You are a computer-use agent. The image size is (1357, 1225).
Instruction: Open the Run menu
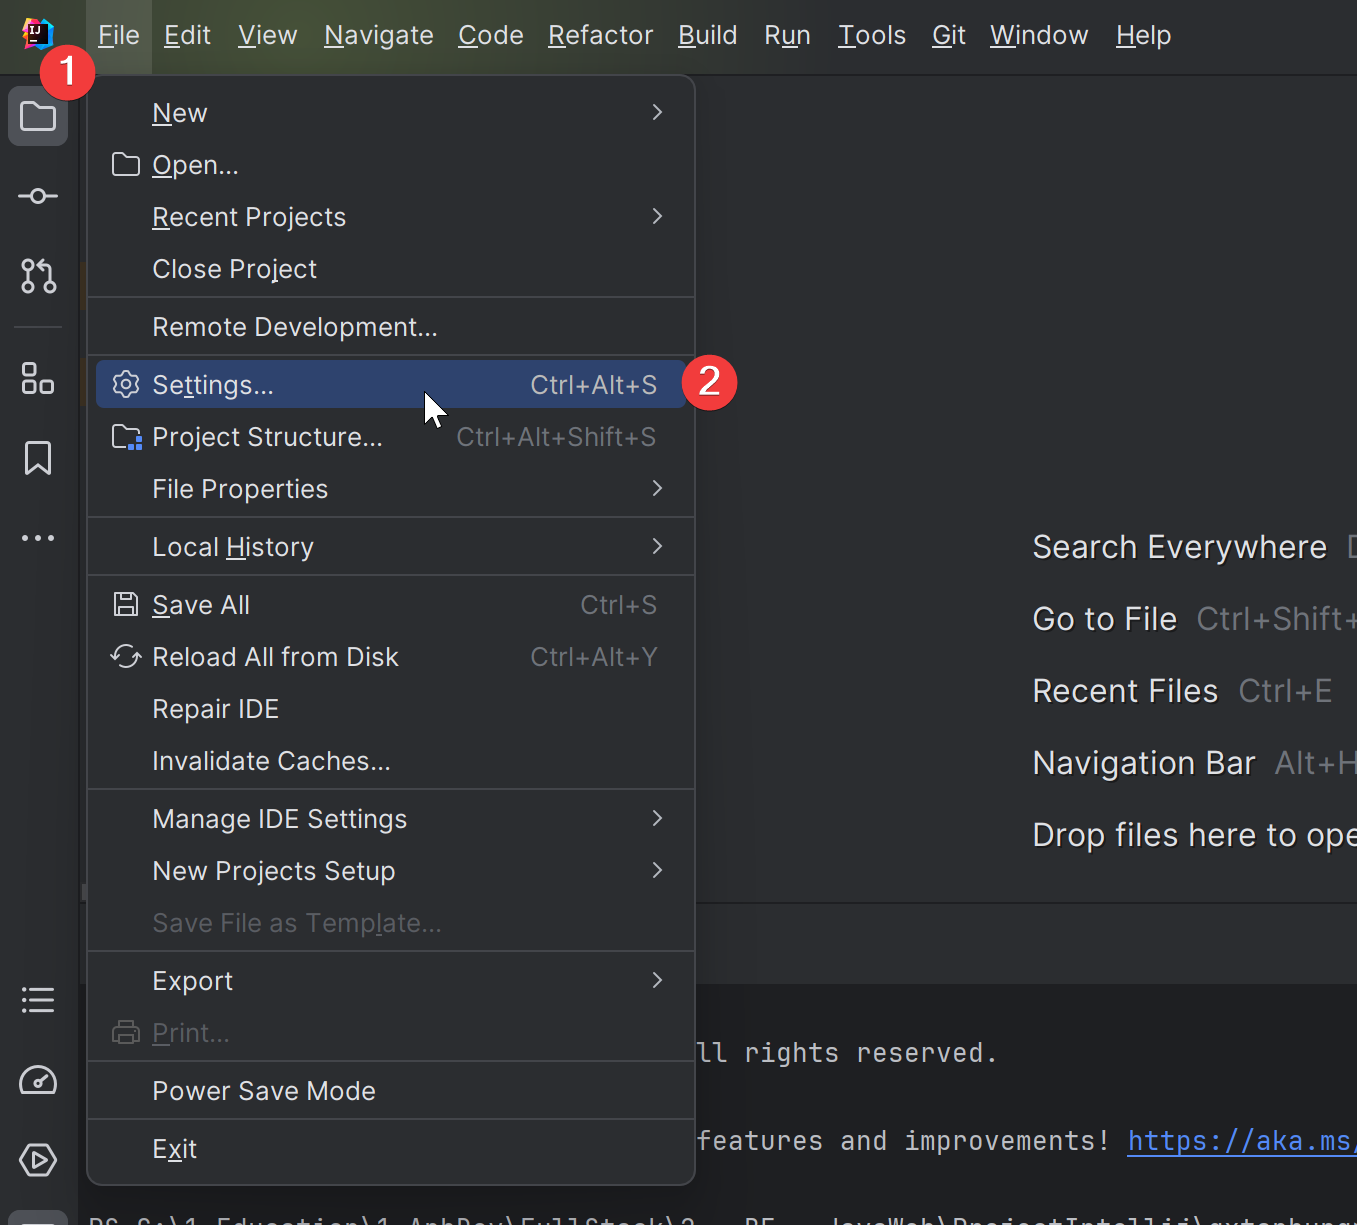(x=787, y=35)
